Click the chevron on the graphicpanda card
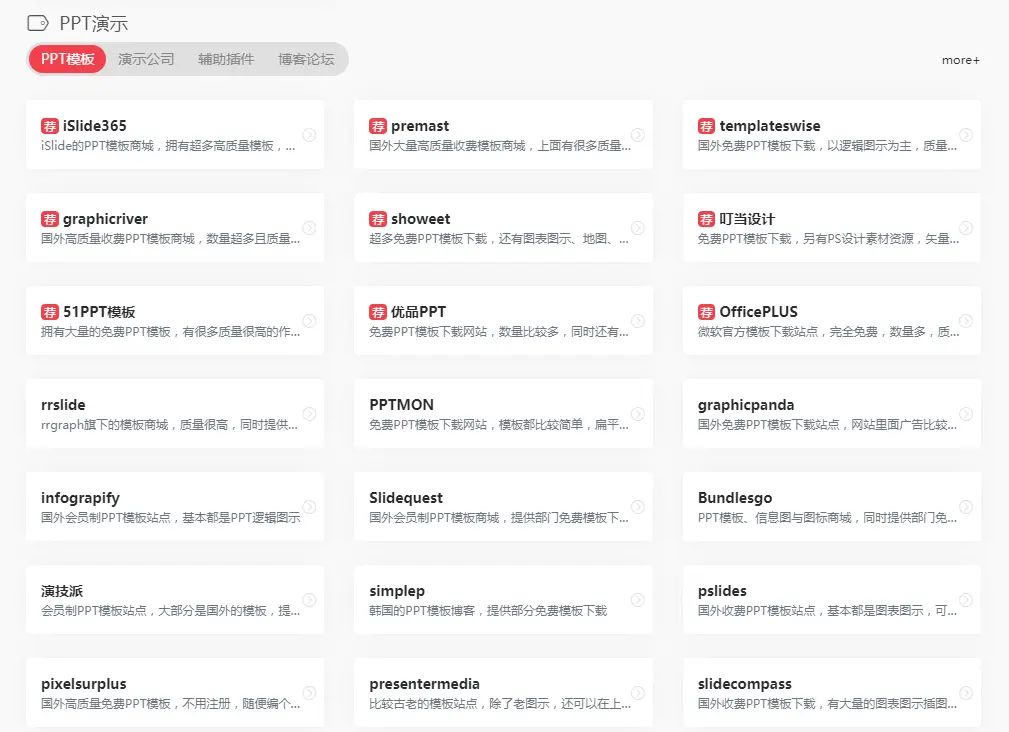Viewport: 1009px width, 732px height. tap(966, 413)
